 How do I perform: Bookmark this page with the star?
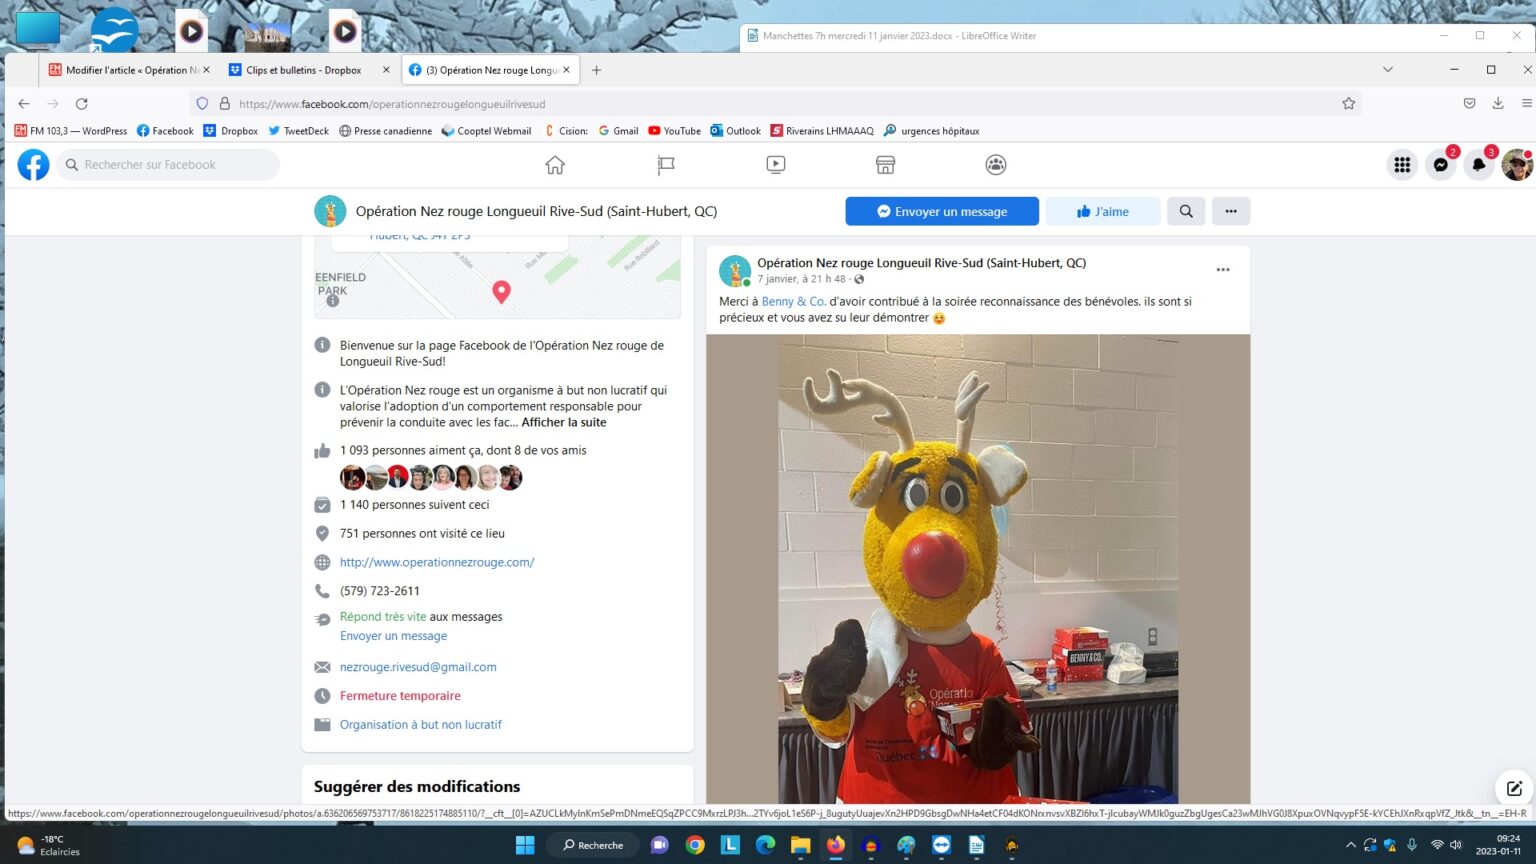point(1348,103)
